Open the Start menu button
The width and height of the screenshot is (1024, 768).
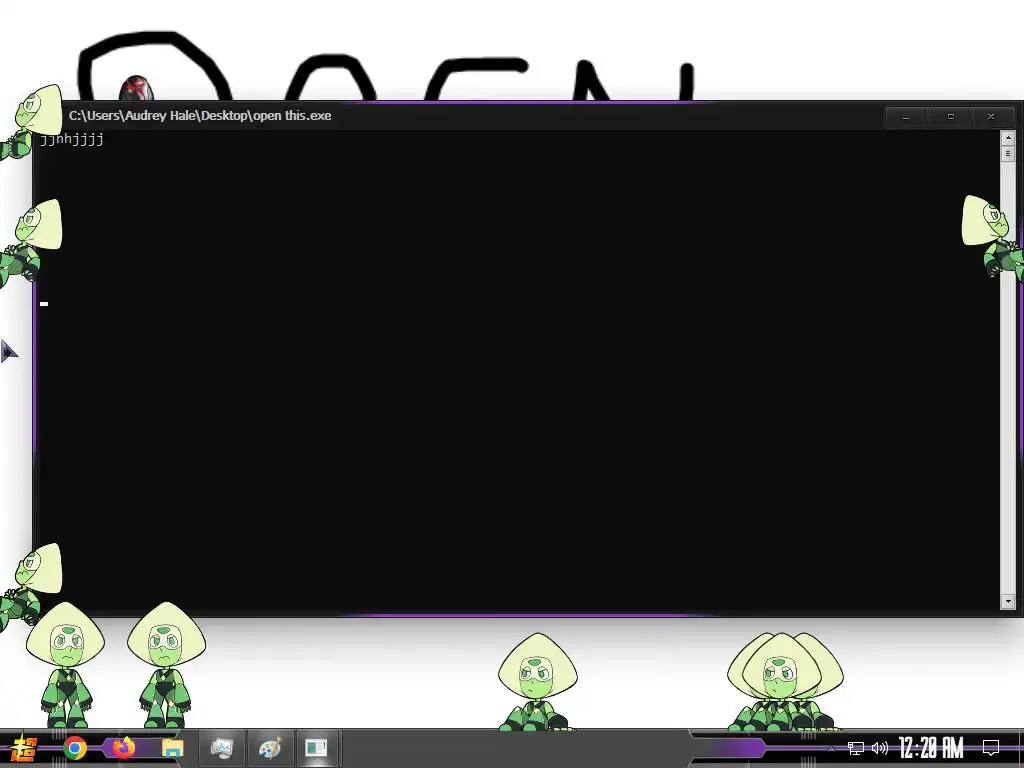click(x=24, y=748)
